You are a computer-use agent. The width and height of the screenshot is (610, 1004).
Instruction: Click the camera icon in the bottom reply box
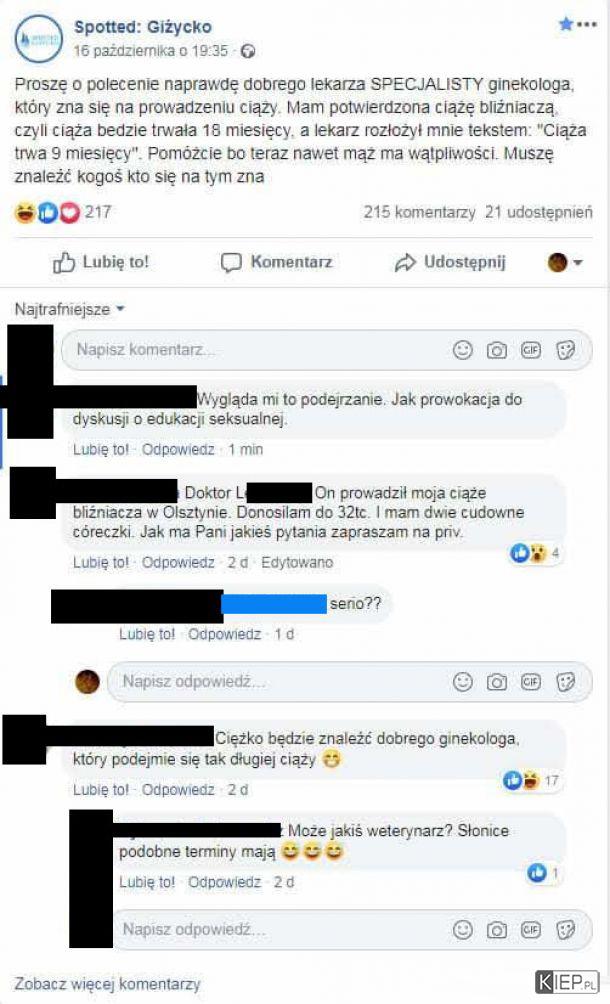click(x=497, y=930)
